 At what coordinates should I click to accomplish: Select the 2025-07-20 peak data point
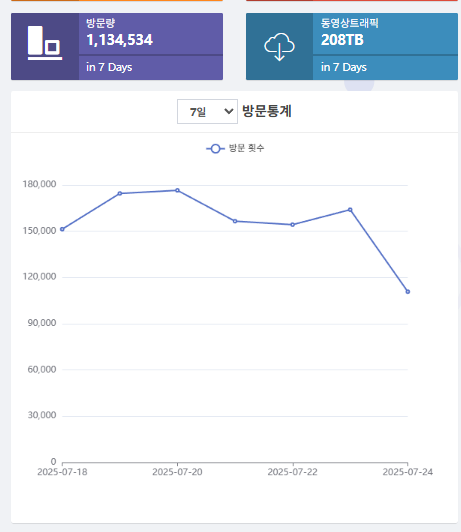coord(177,190)
